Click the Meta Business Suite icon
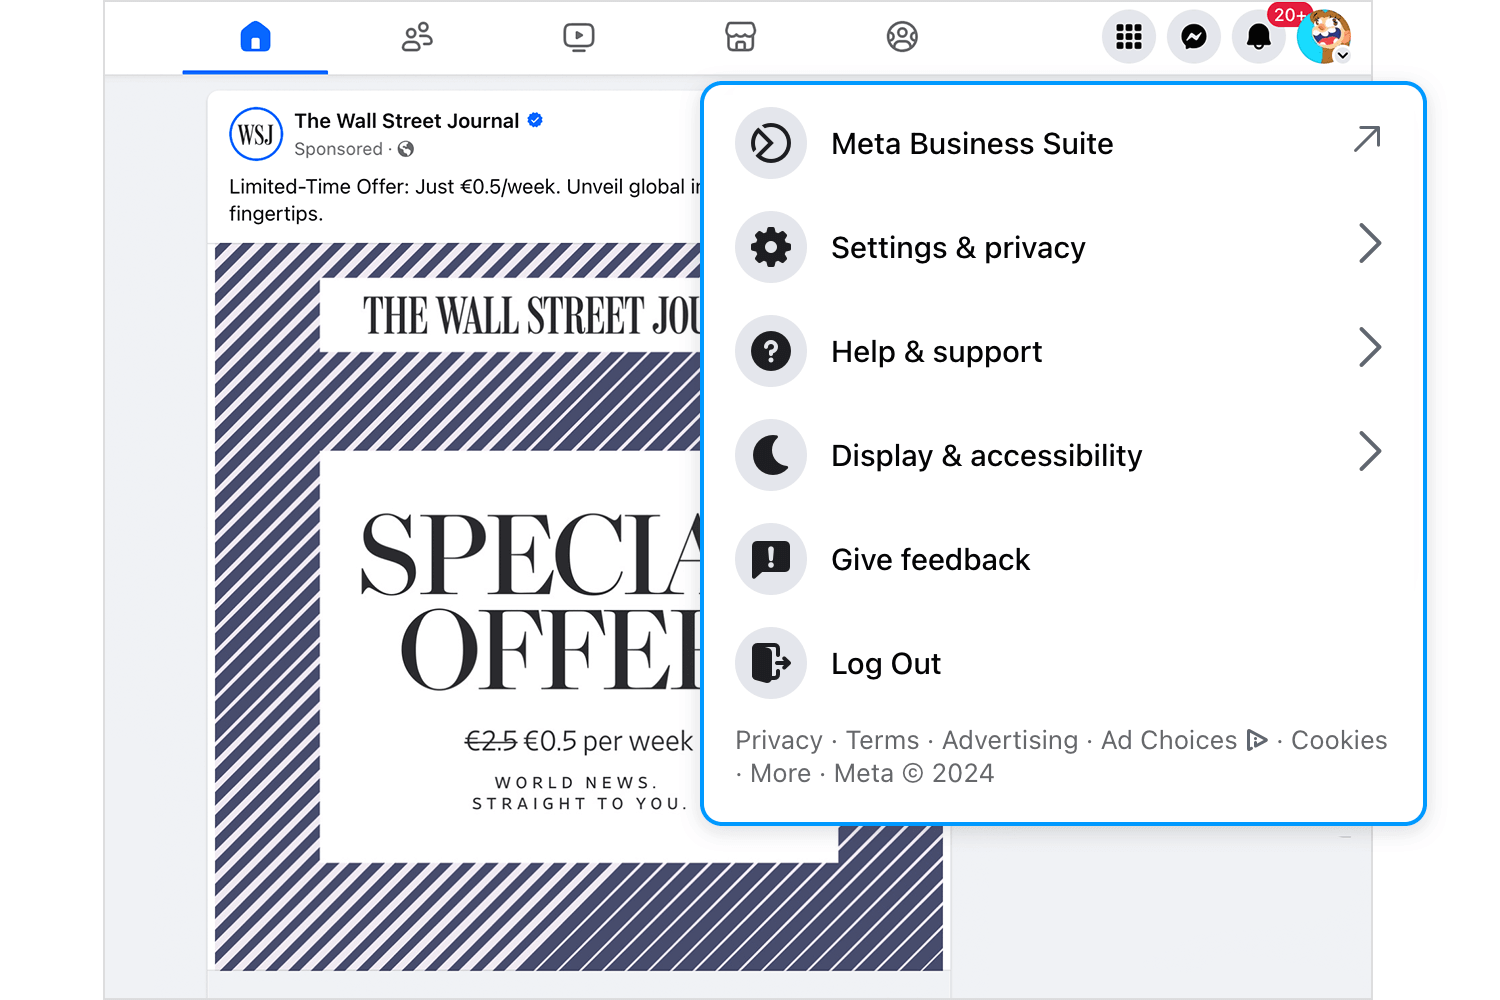Image resolution: width=1500 pixels, height=1000 pixels. (x=771, y=143)
